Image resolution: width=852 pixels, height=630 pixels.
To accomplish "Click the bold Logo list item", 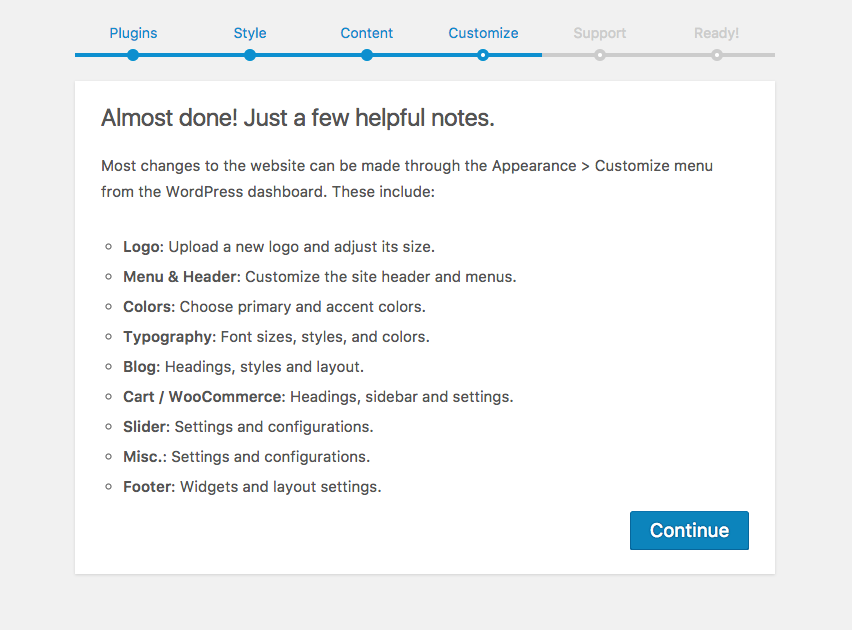I will 143,246.
